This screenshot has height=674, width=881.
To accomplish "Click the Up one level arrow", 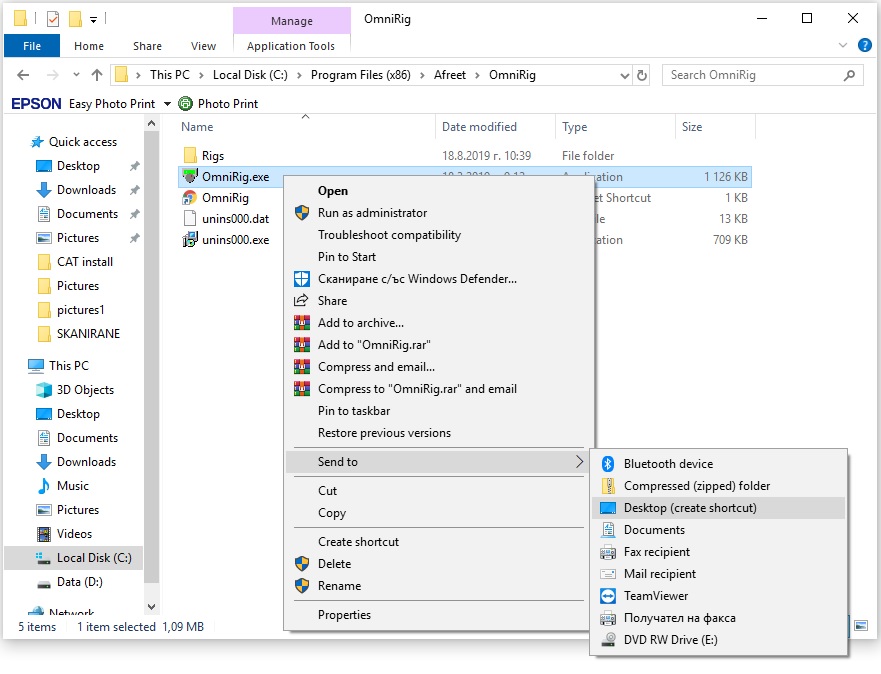I will point(97,75).
